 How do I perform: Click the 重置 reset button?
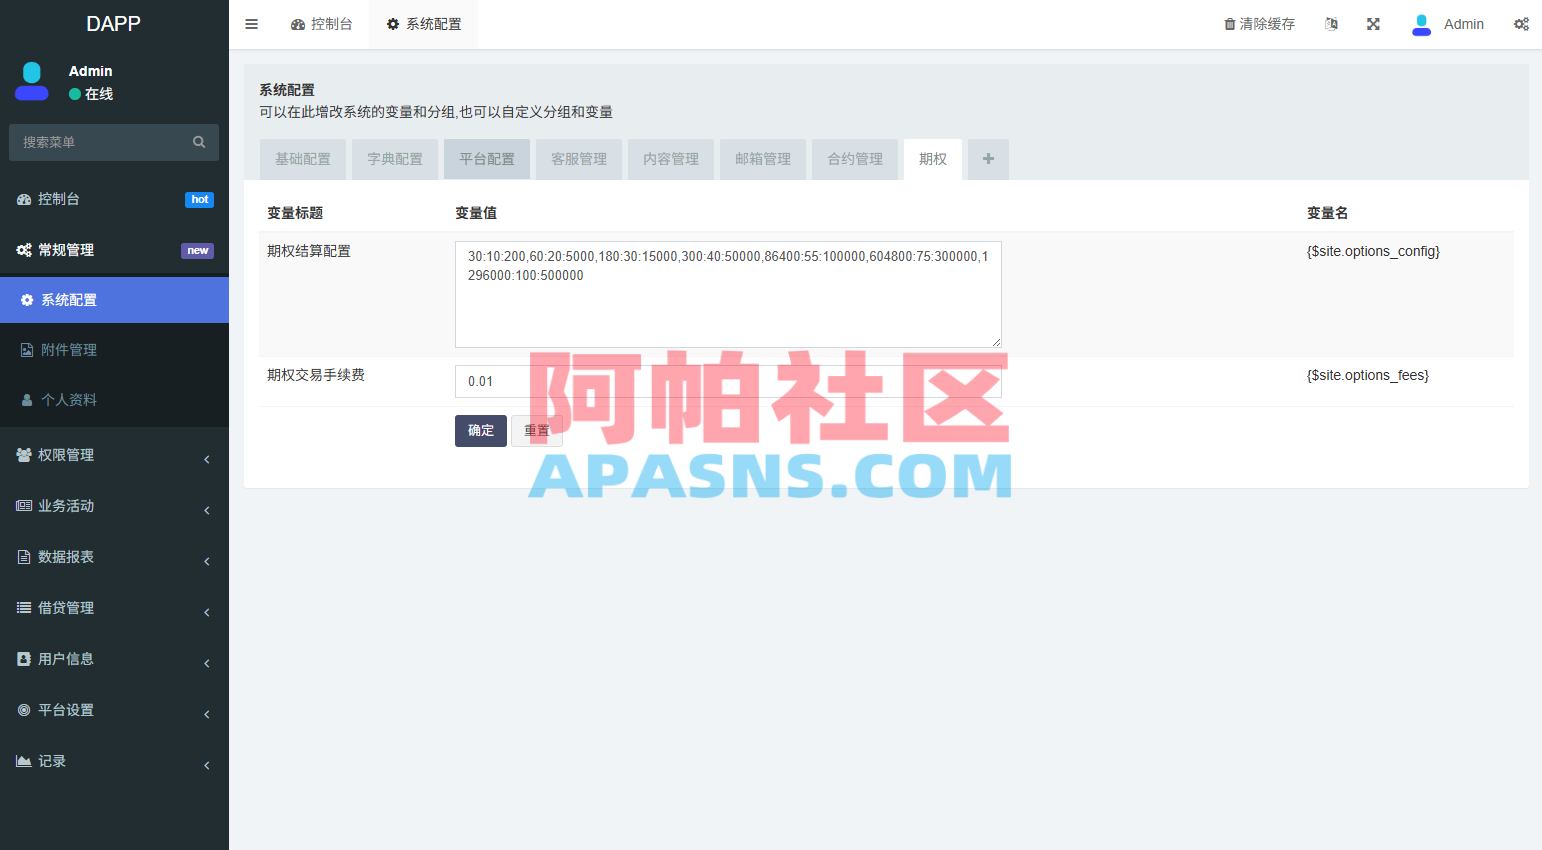[537, 431]
